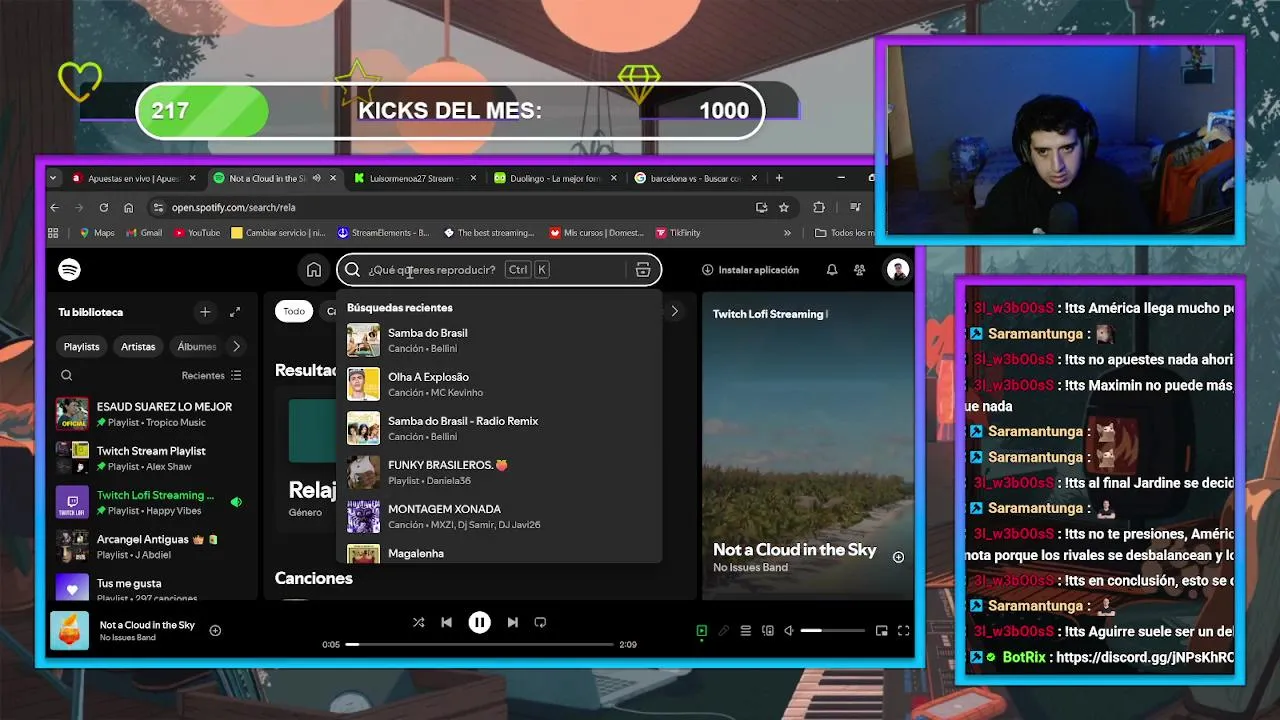Open the lyrics microphone icon
1280x720 pixels.
point(724,631)
